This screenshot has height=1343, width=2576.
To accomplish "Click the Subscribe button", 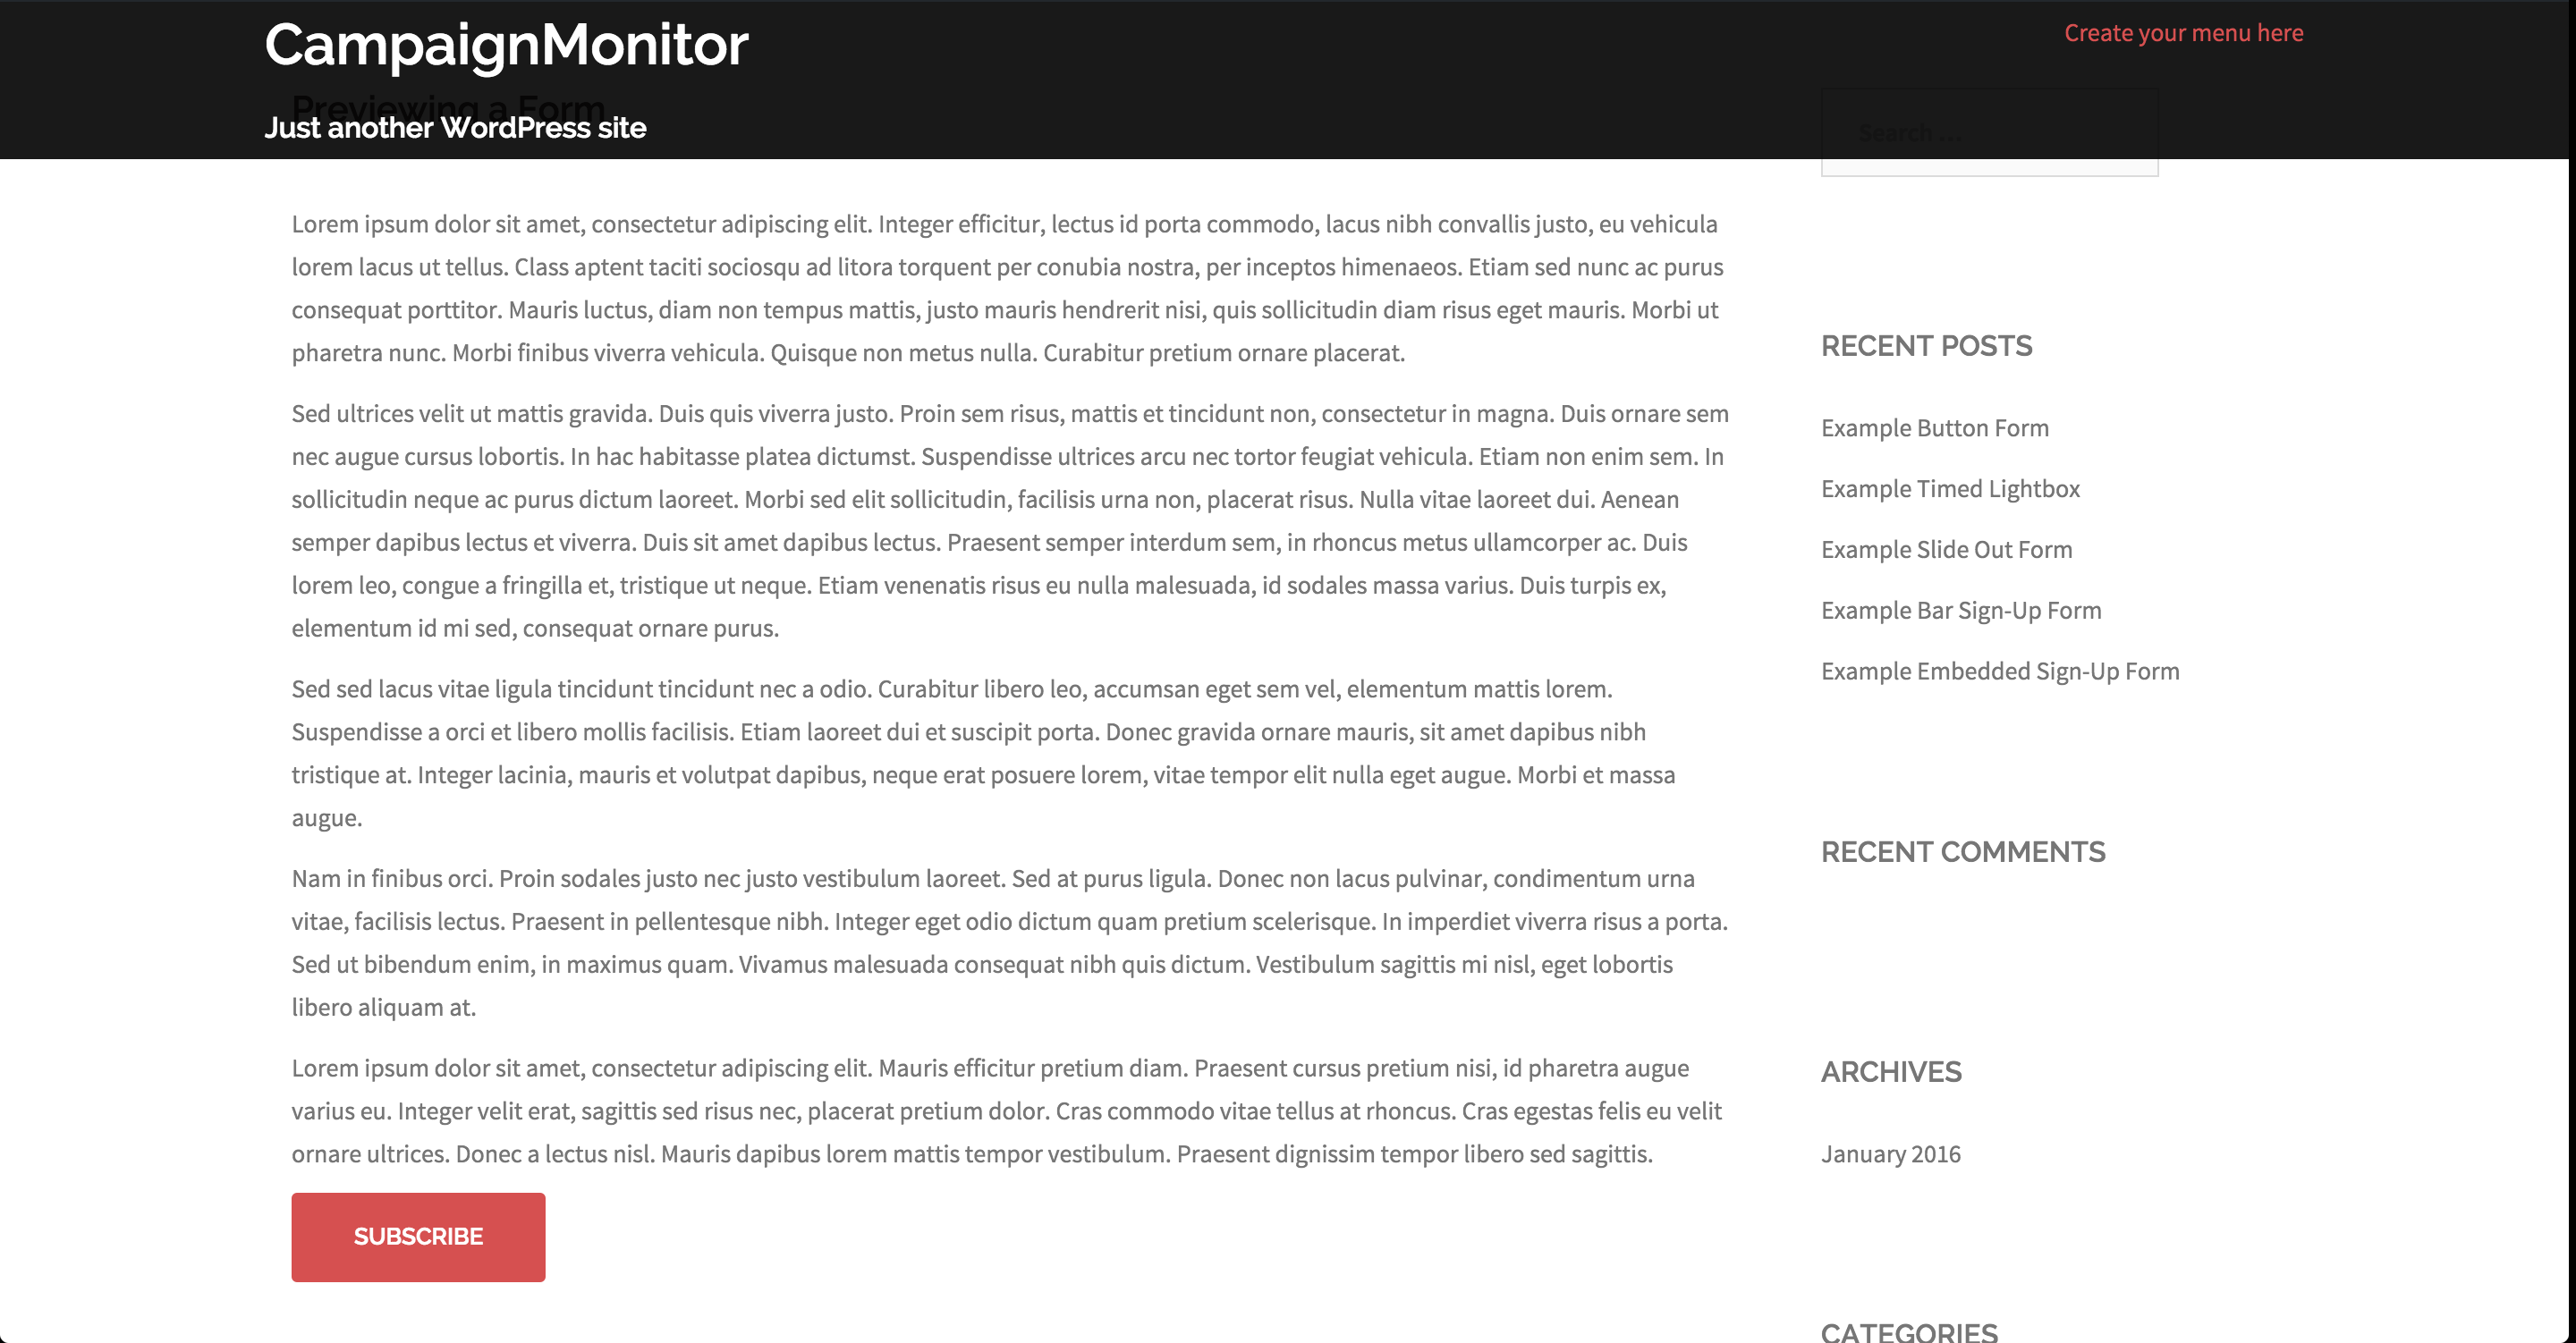I will [x=418, y=1237].
